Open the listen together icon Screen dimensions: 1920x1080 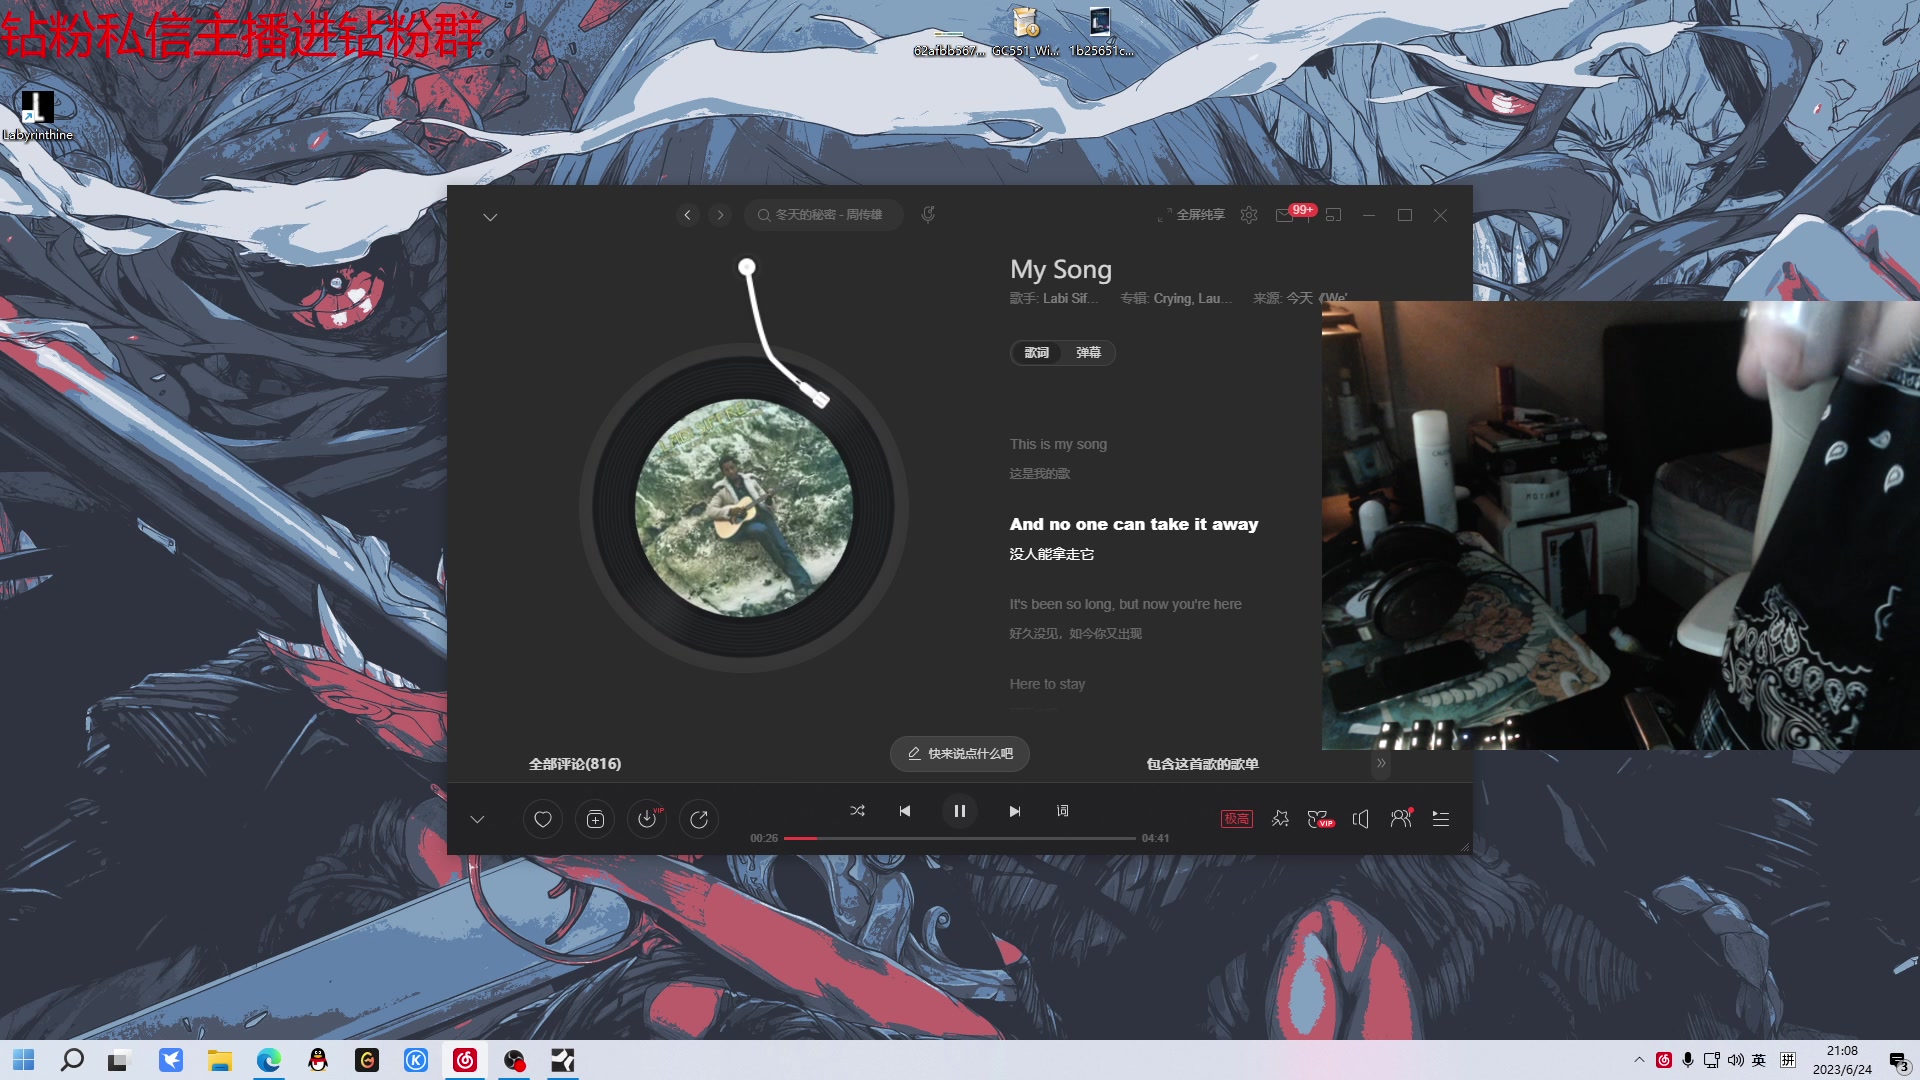pos(1401,819)
